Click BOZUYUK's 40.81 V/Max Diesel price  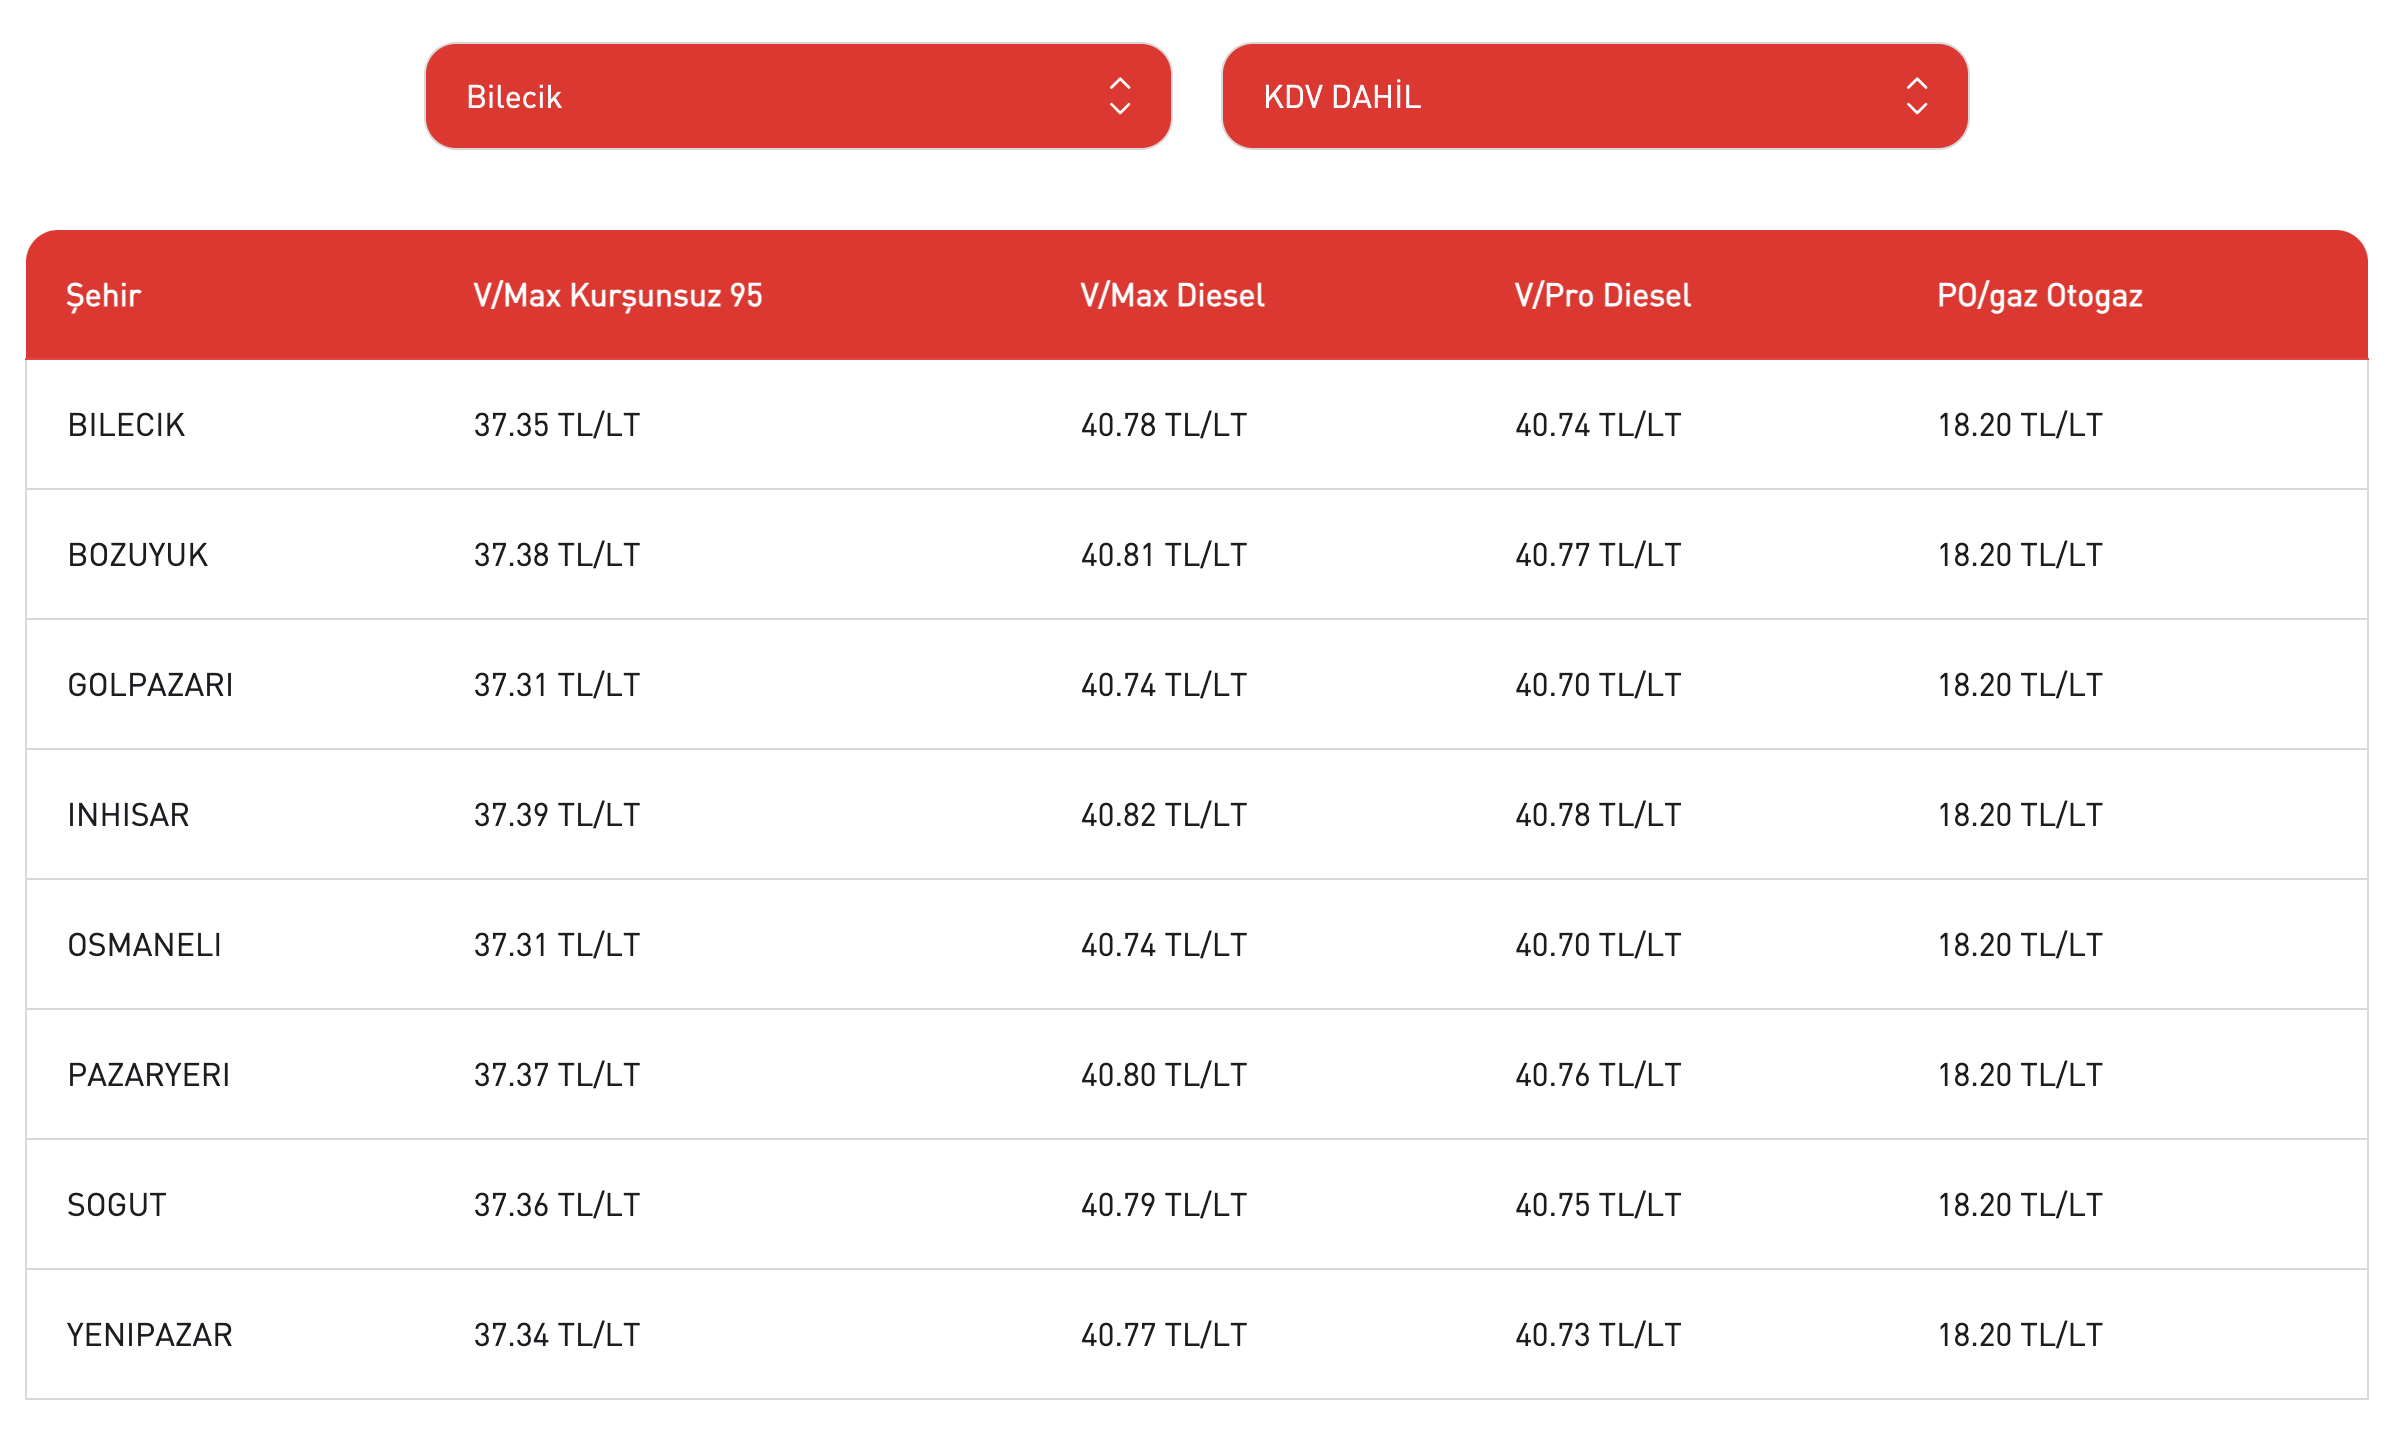click(1164, 555)
